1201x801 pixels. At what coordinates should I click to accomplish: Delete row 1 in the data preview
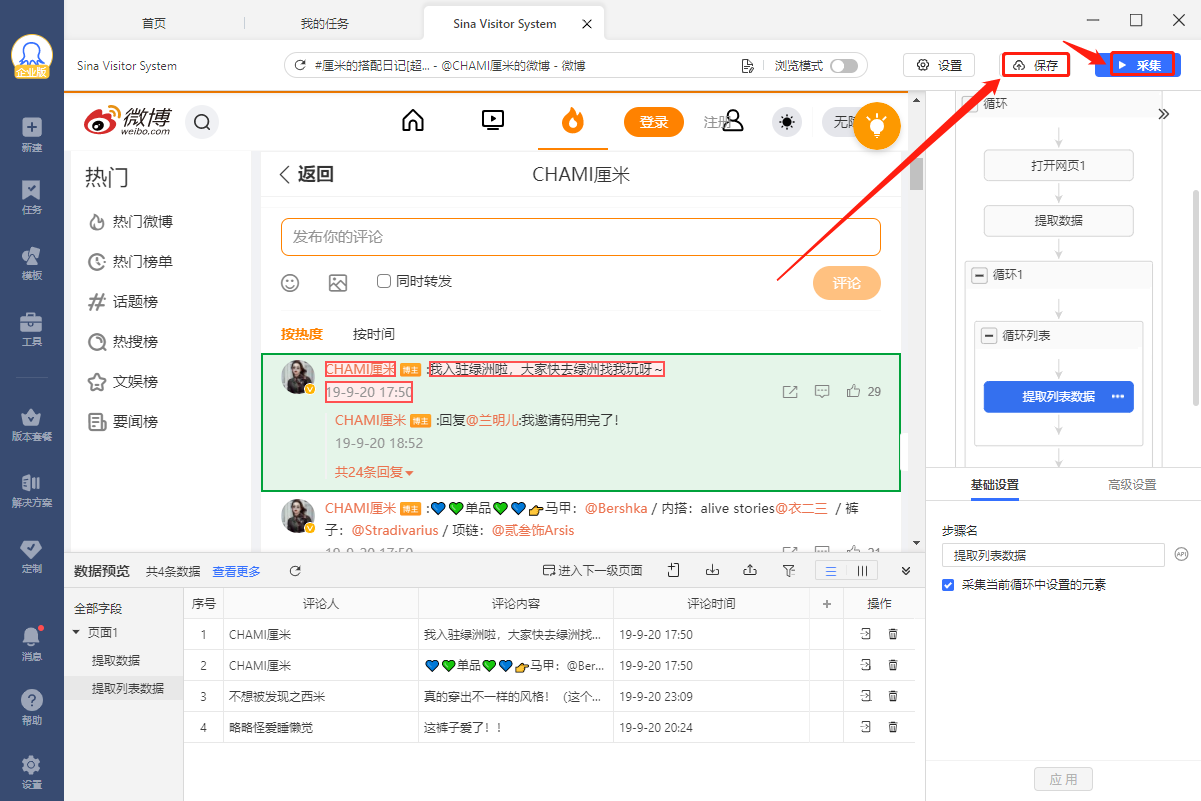[x=893, y=634]
